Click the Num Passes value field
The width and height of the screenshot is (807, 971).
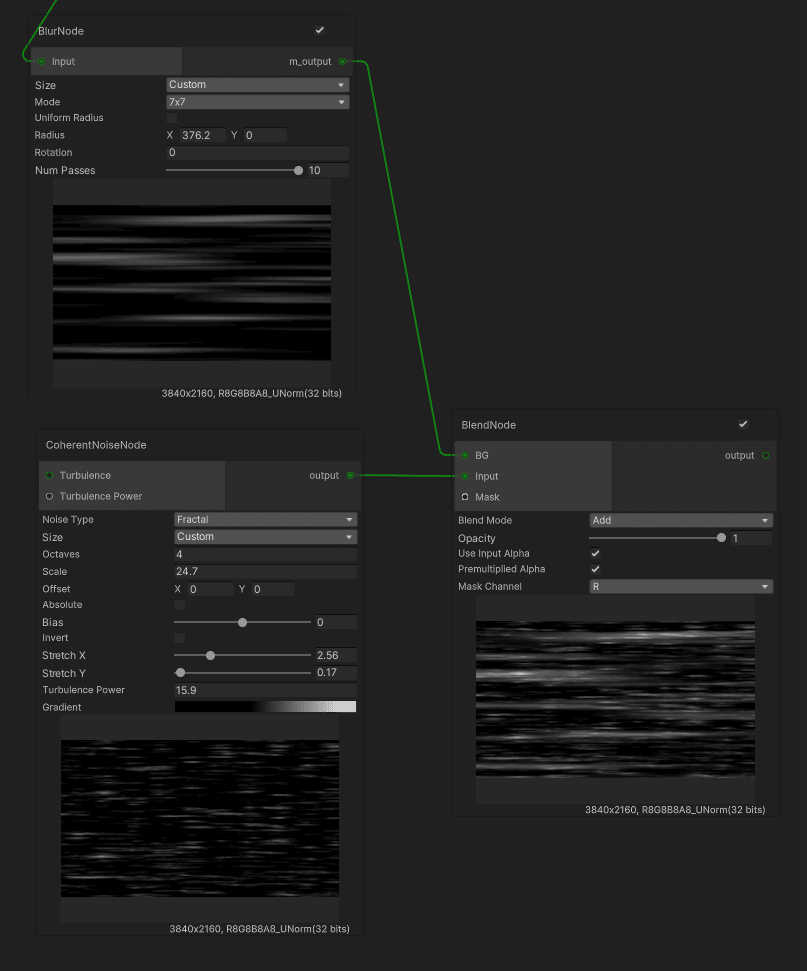[328, 170]
